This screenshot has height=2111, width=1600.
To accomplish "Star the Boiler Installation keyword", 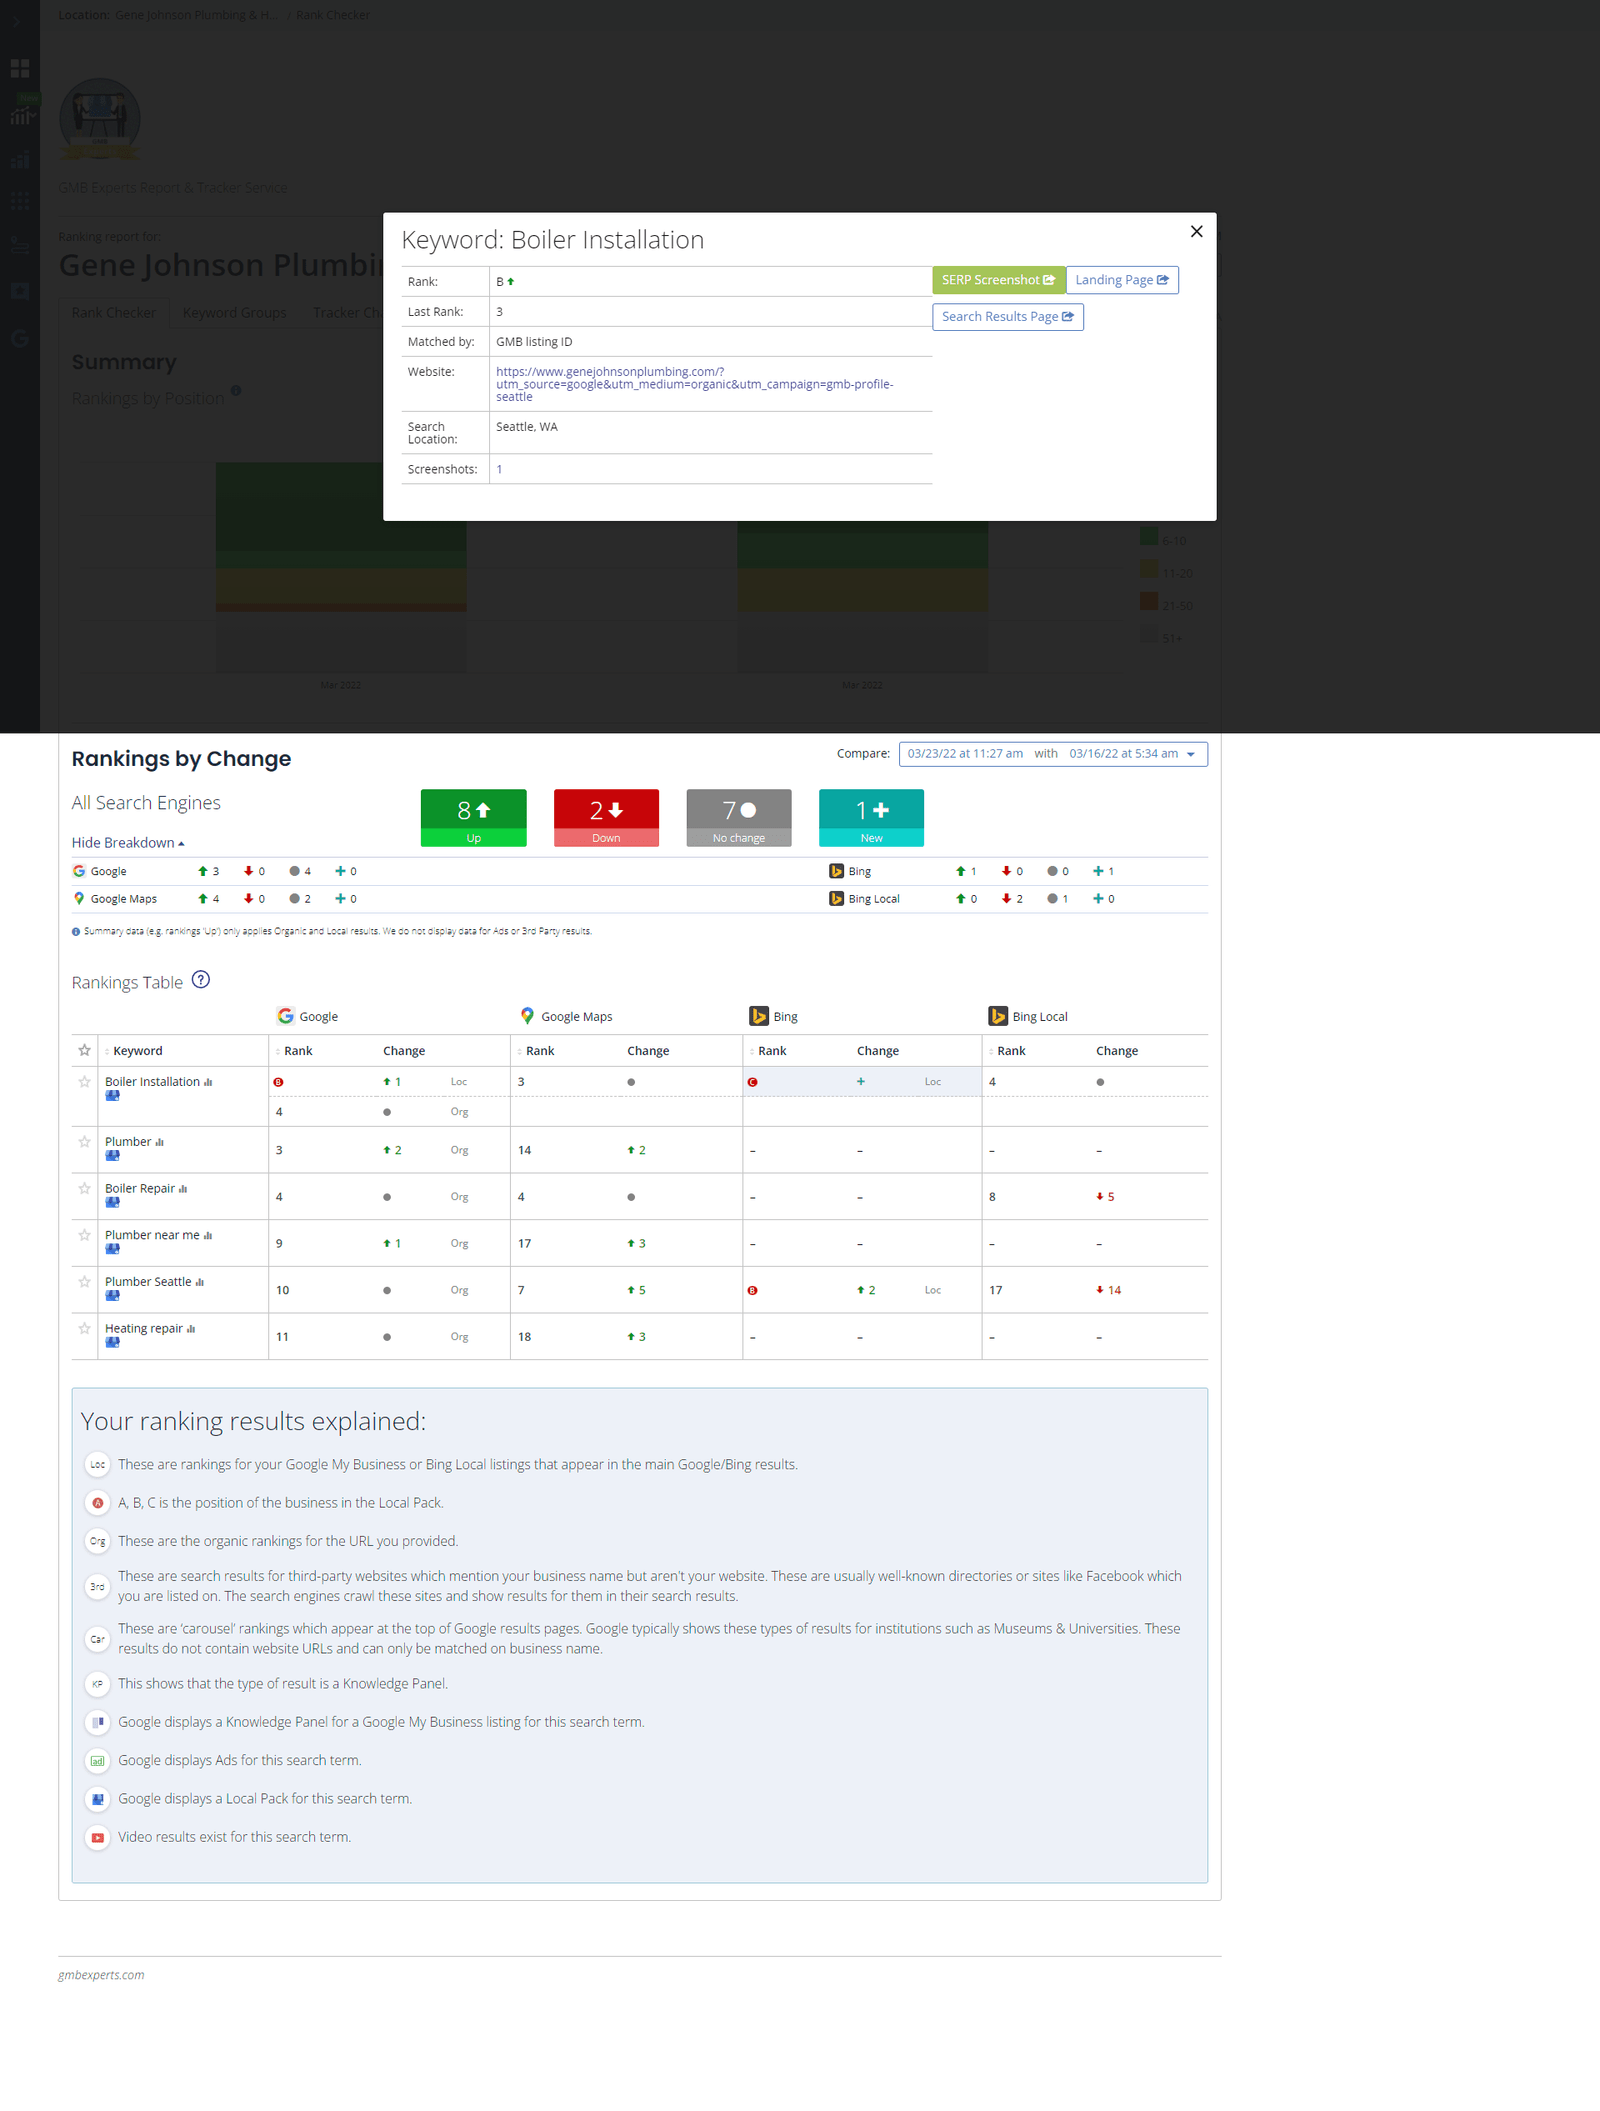I will click(84, 1082).
